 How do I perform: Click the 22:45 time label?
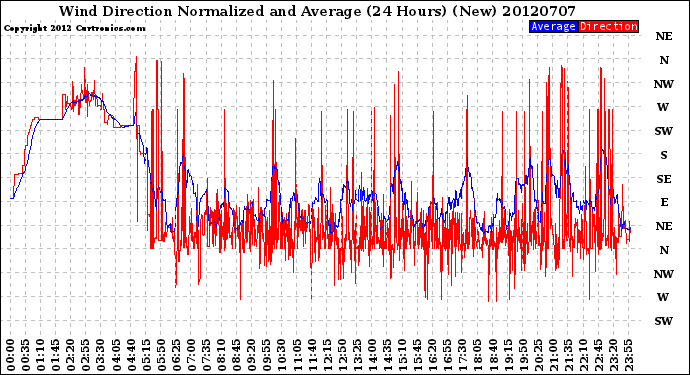click(598, 355)
